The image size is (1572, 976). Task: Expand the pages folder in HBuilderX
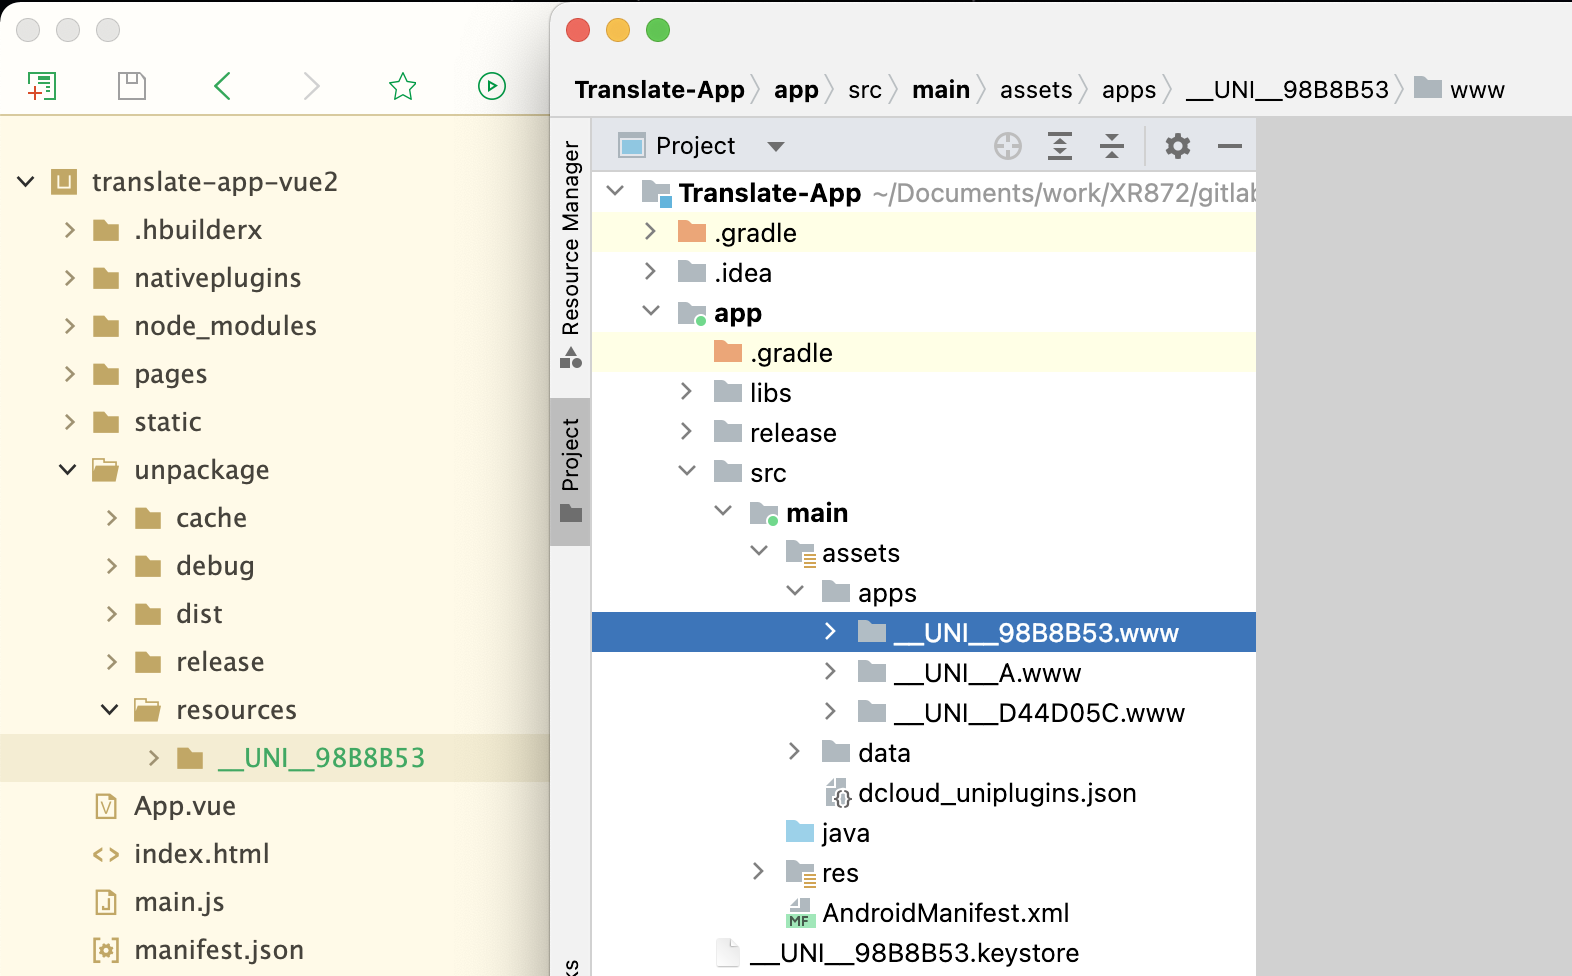point(69,374)
